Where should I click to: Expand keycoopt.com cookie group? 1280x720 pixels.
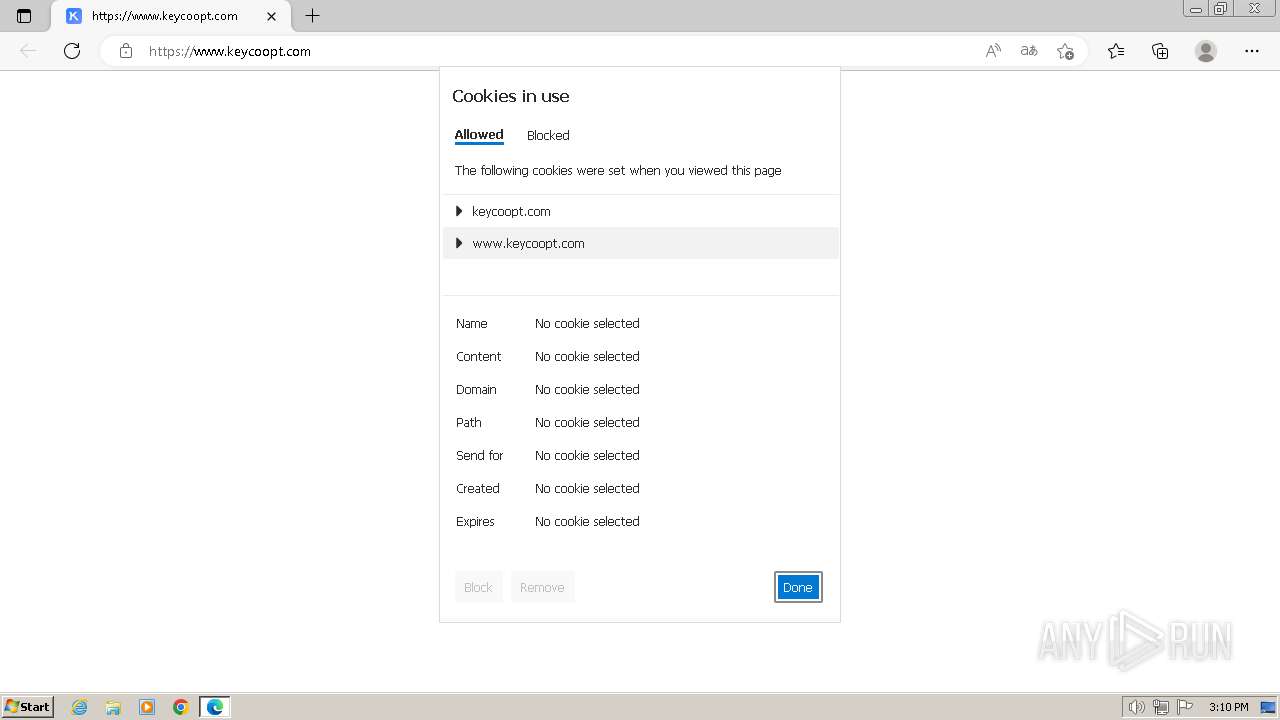pos(459,211)
